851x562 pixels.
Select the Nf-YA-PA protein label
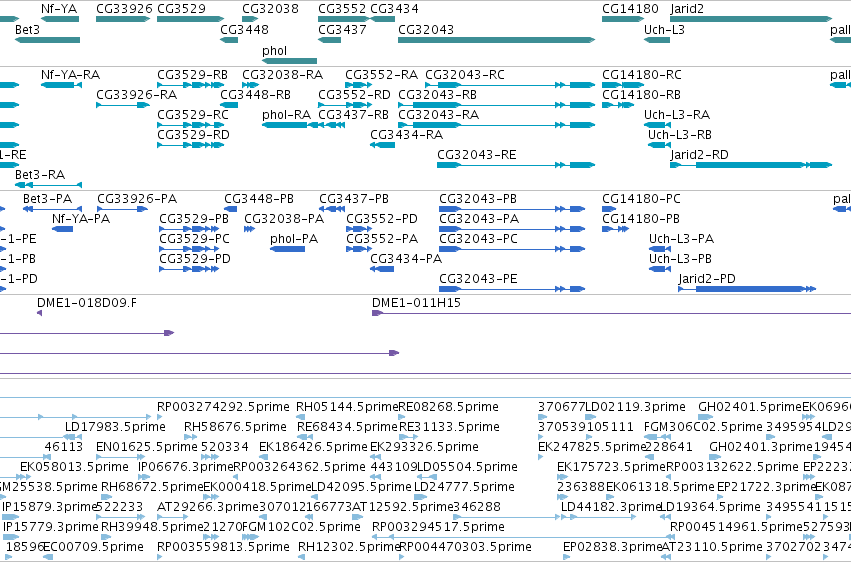(81, 219)
